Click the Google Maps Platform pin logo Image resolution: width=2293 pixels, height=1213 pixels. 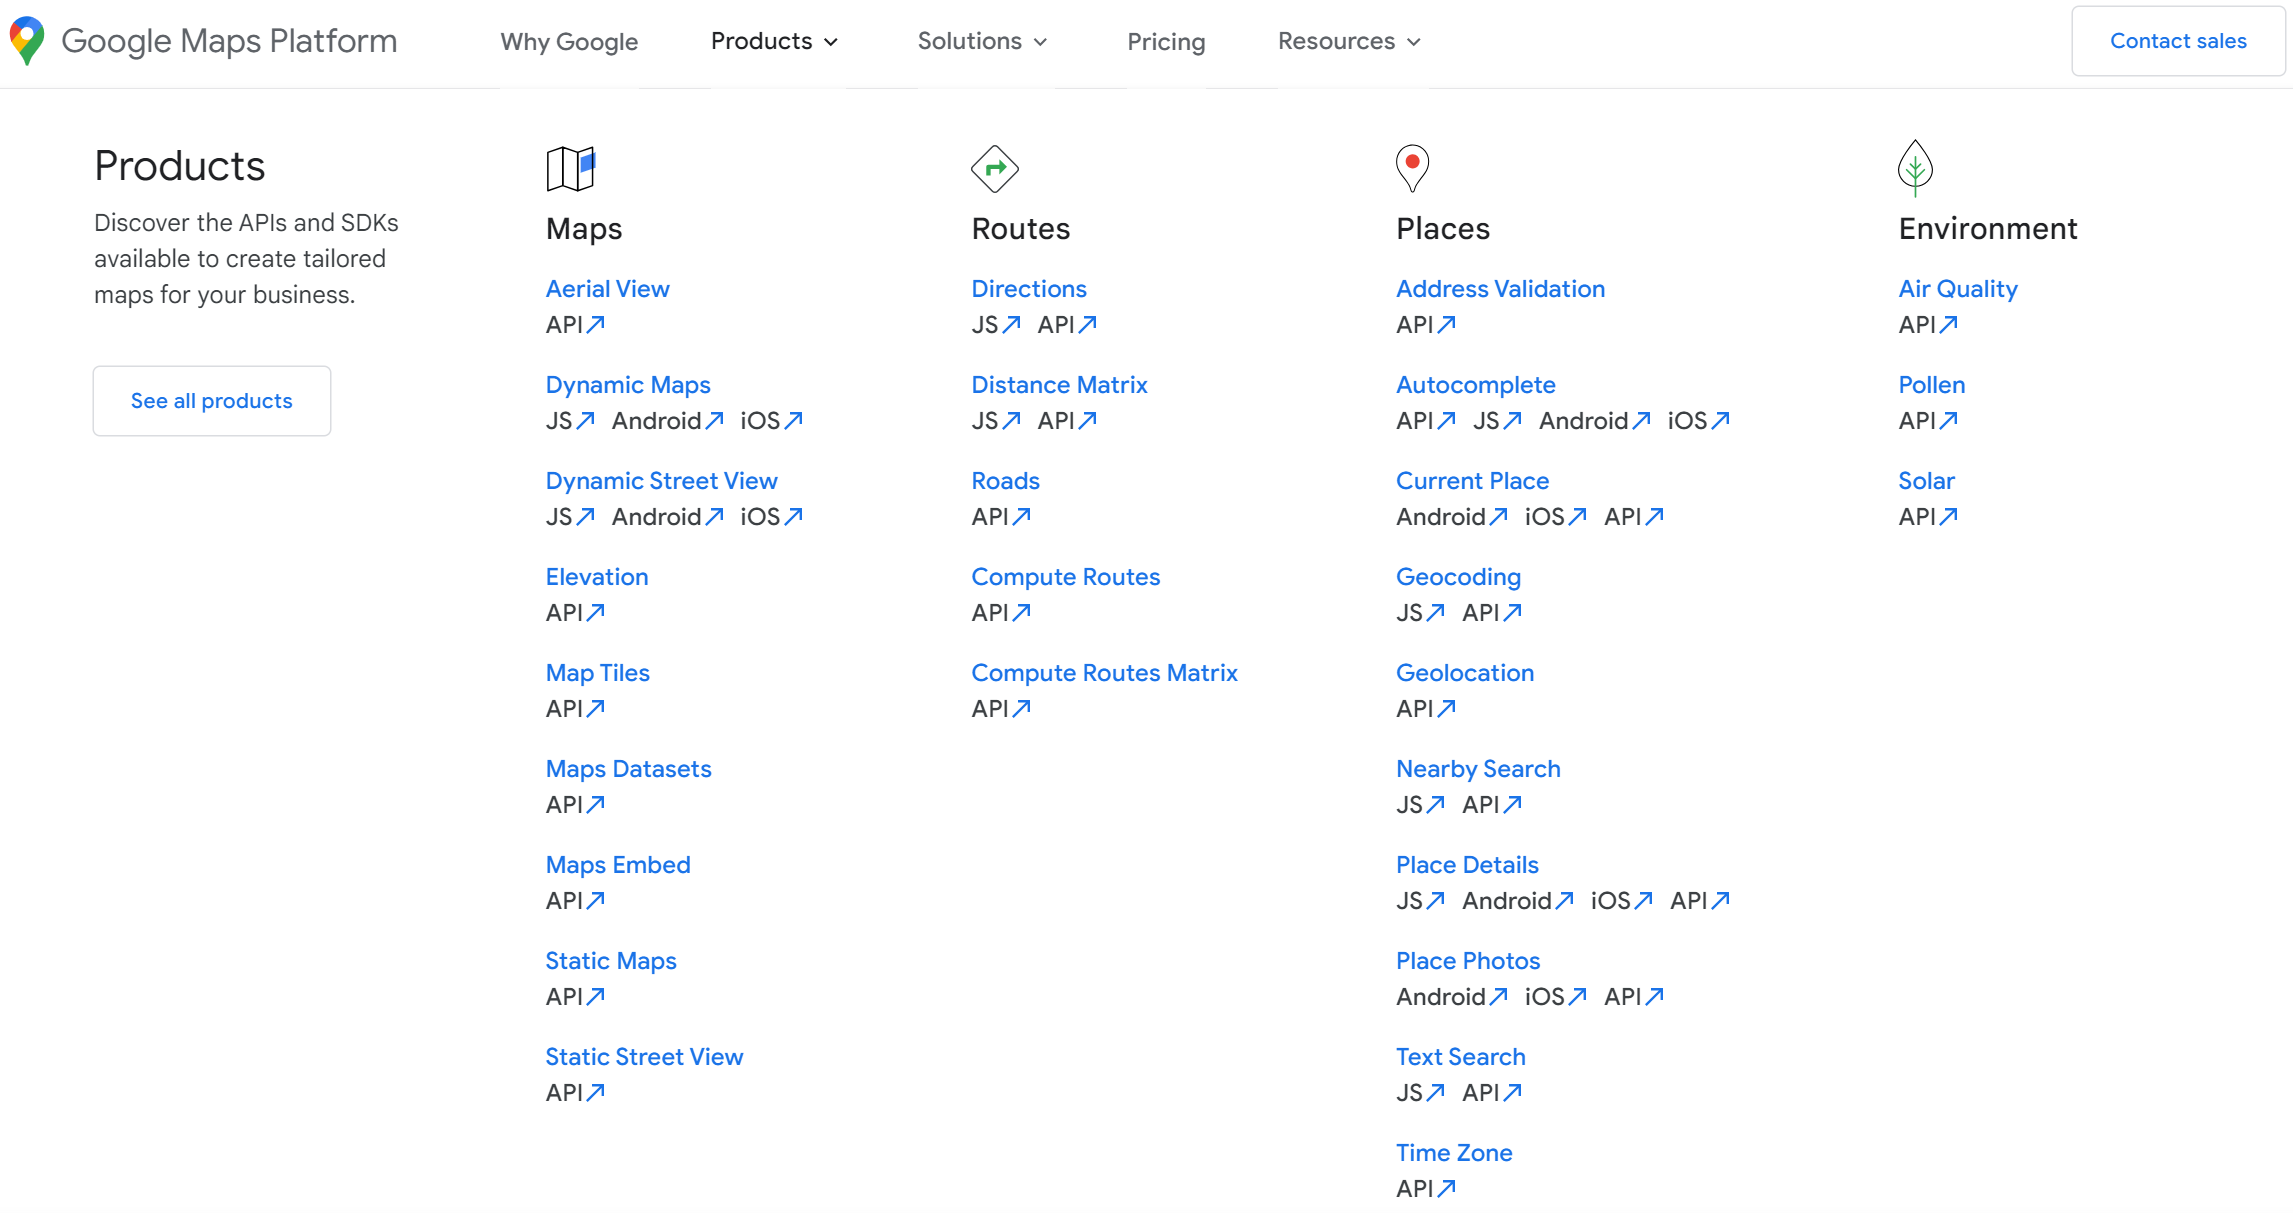click(x=27, y=41)
